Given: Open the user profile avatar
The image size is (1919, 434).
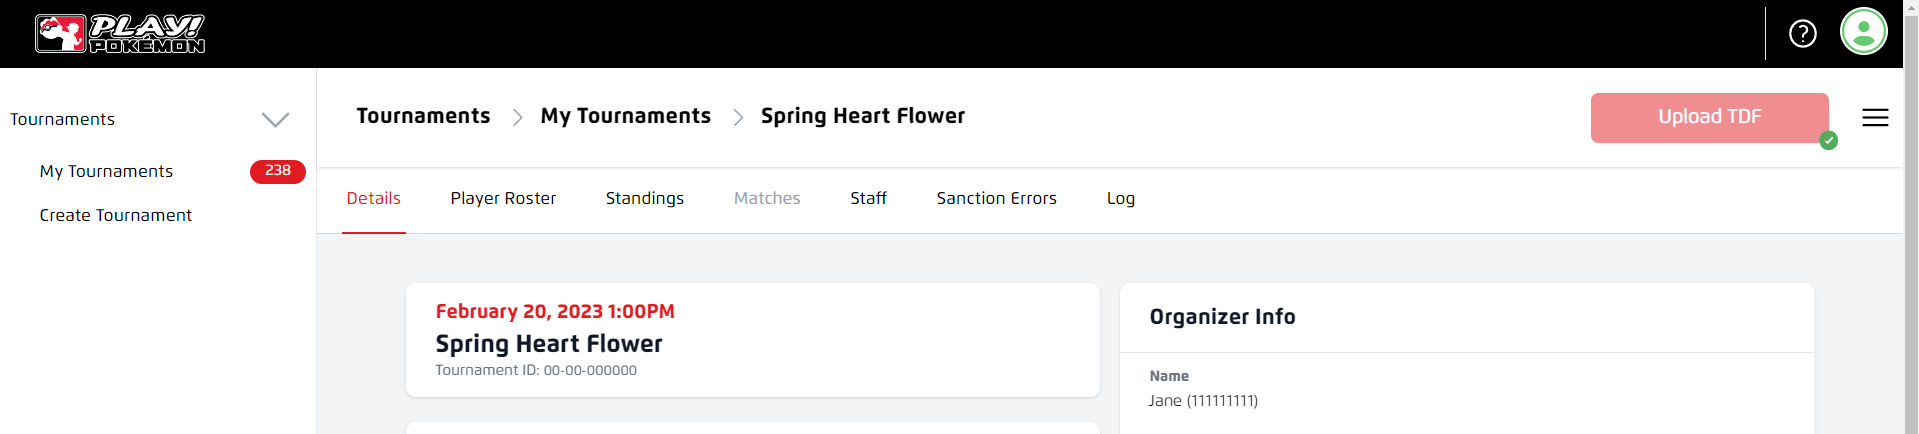Looking at the screenshot, I should coord(1863,32).
